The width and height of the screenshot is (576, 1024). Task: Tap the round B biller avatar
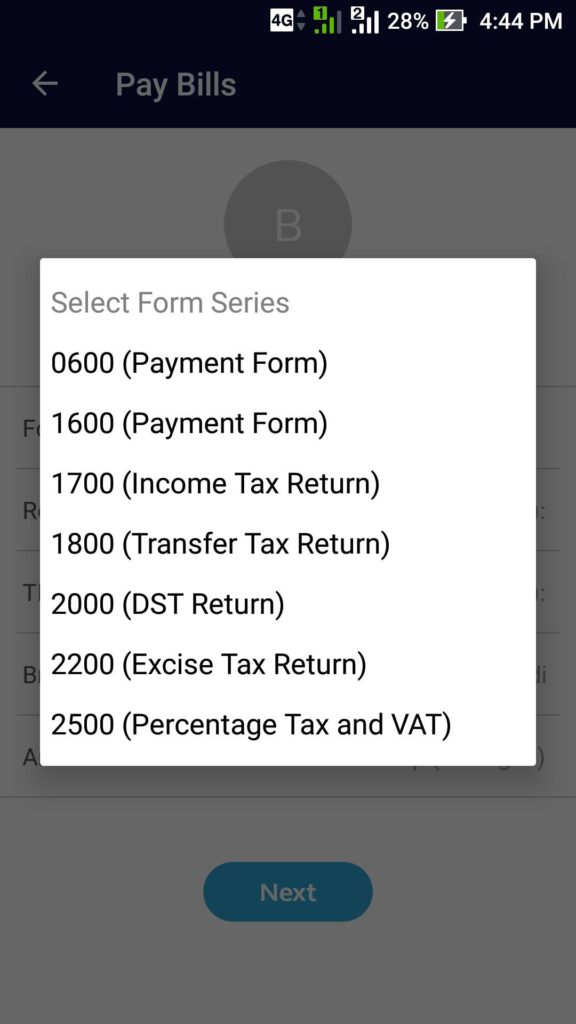(288, 224)
